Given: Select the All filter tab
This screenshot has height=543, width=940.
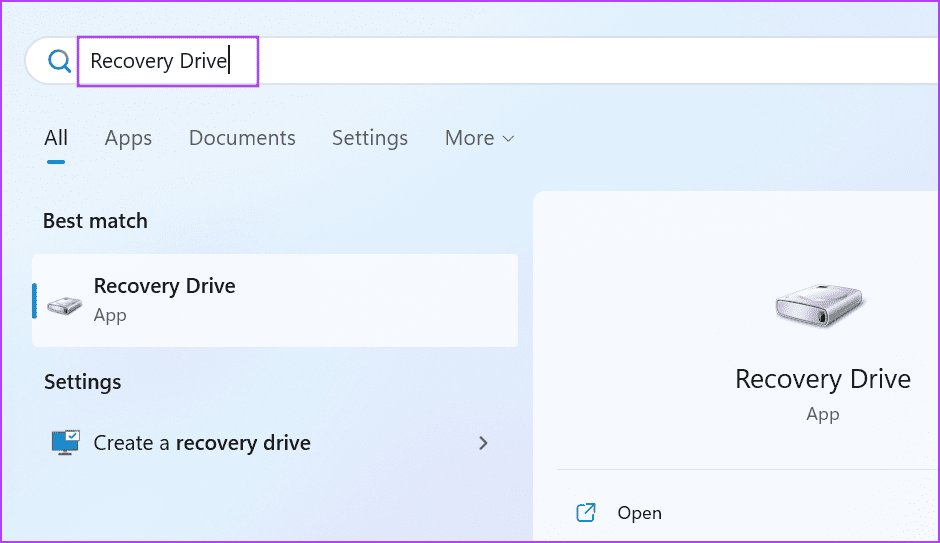Looking at the screenshot, I should tap(56, 138).
